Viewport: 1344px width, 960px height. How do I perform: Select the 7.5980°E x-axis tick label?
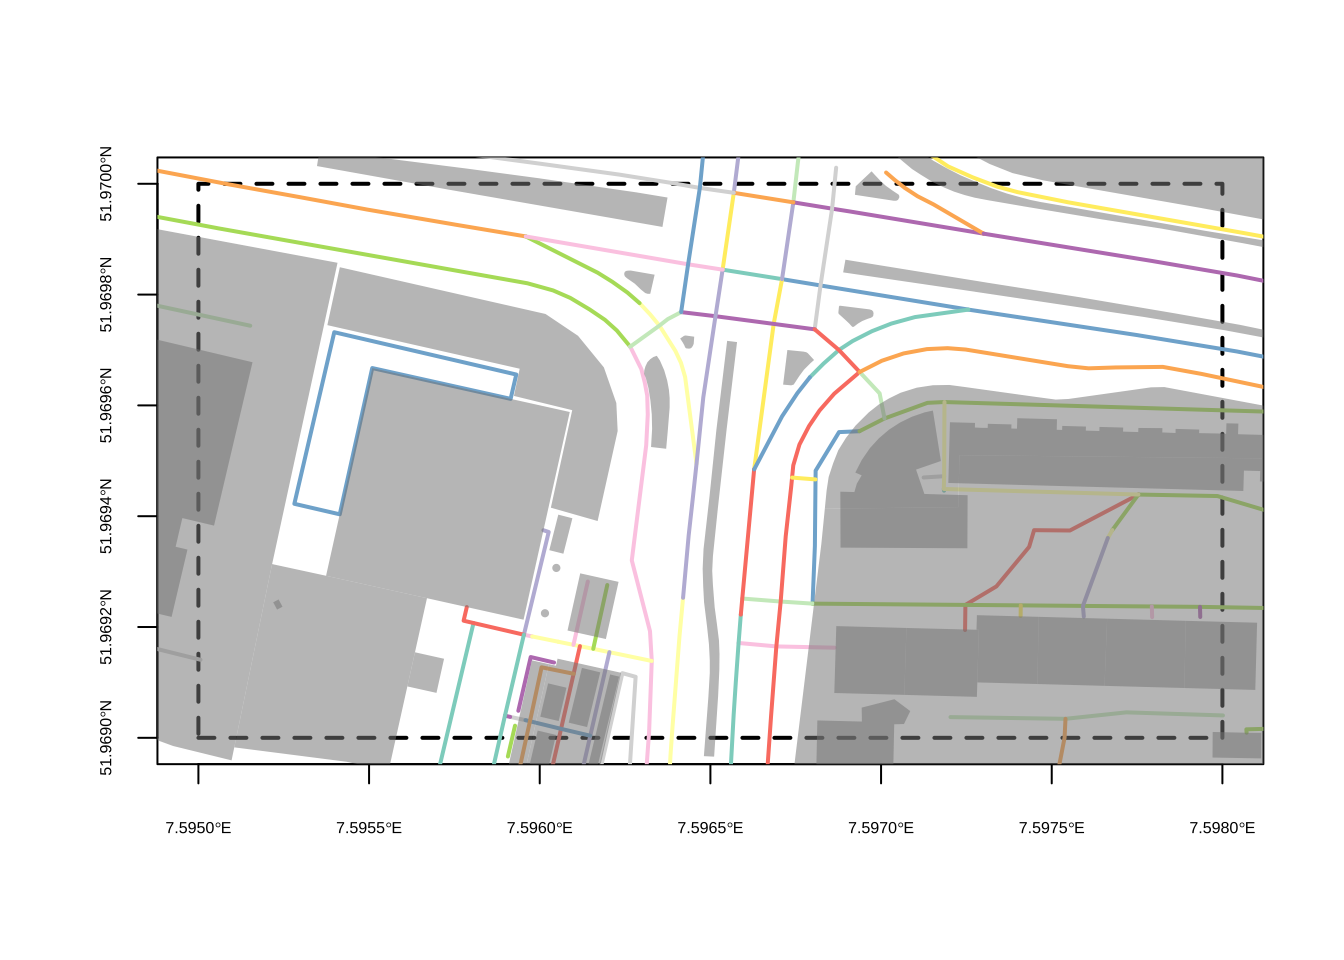click(1222, 828)
